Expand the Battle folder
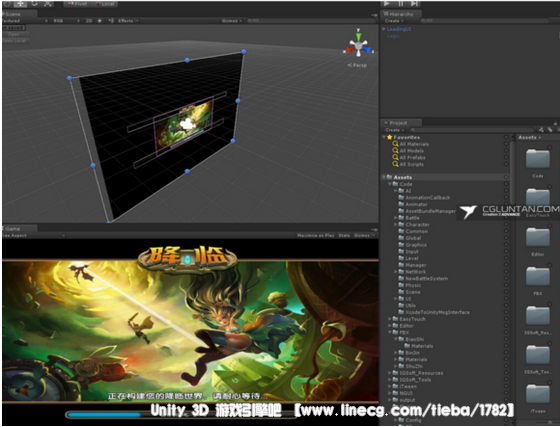This screenshot has width=560, height=427. [x=396, y=218]
